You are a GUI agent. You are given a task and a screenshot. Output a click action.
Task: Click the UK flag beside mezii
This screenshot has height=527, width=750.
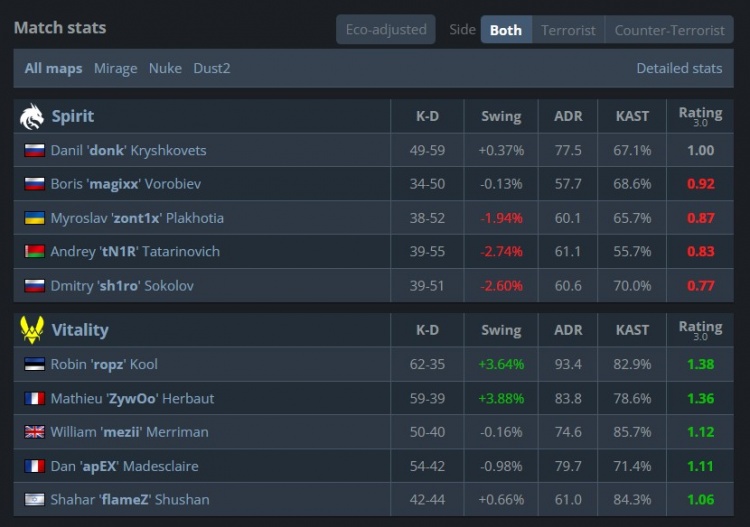(x=35, y=432)
